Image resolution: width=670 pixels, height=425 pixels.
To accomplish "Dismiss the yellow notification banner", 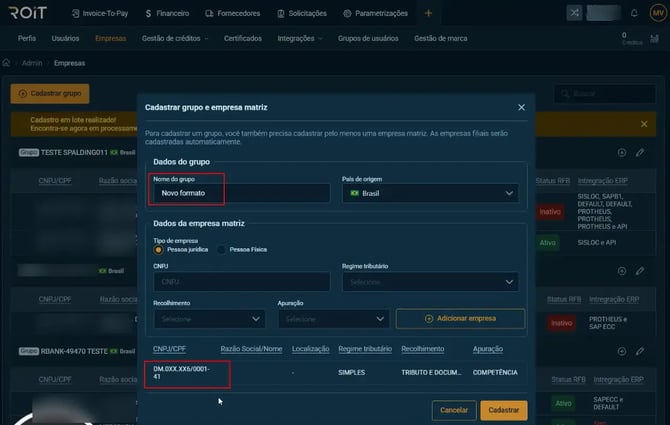I will [x=644, y=124].
